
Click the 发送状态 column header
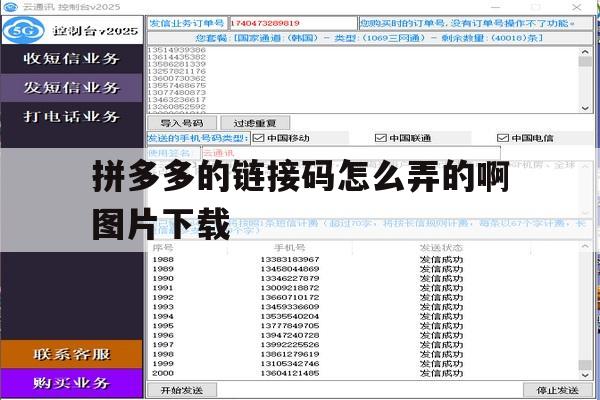(441, 248)
